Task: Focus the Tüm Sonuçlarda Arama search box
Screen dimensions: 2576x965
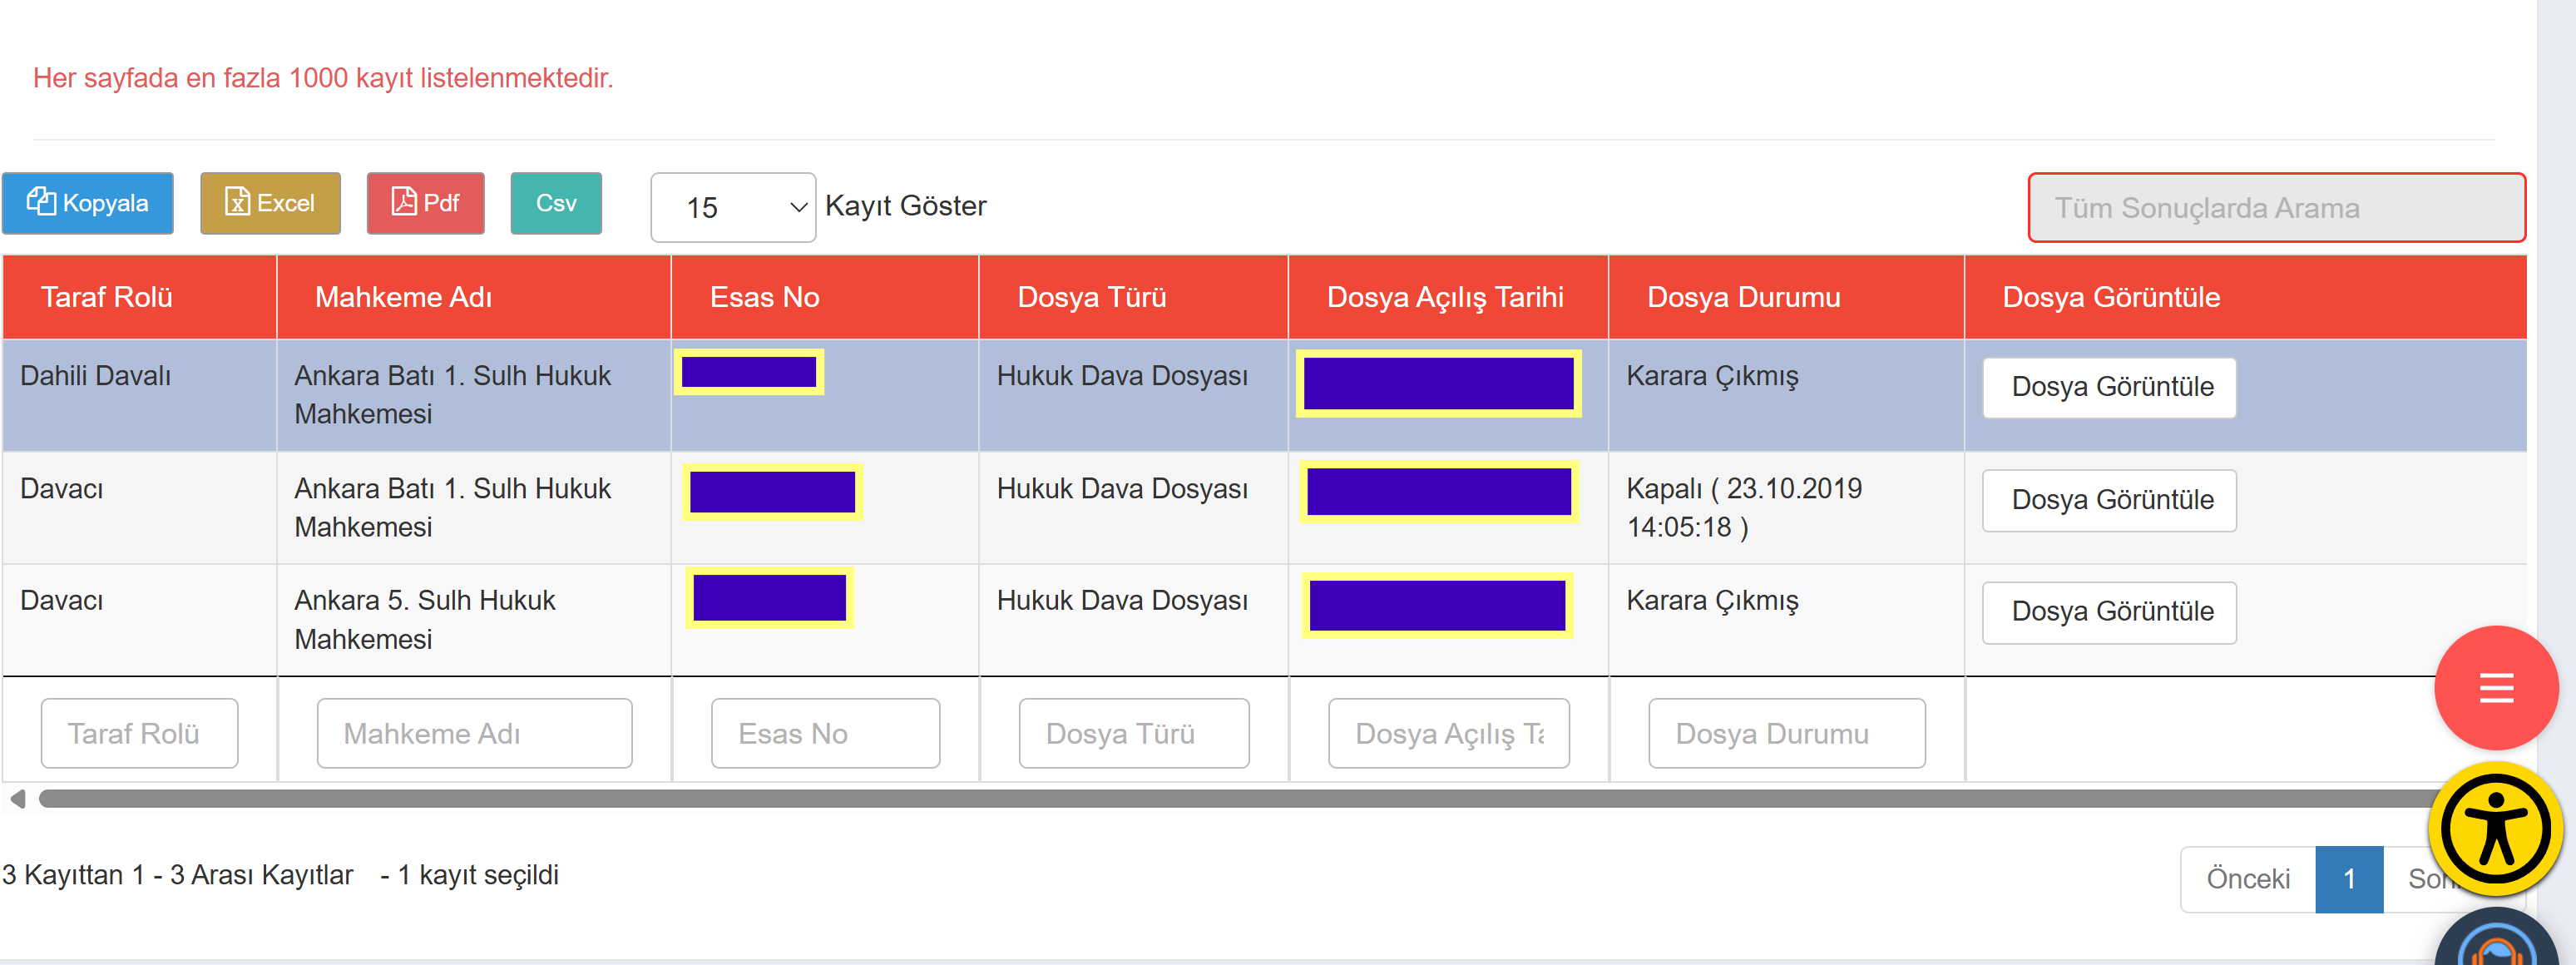Action: click(2276, 208)
